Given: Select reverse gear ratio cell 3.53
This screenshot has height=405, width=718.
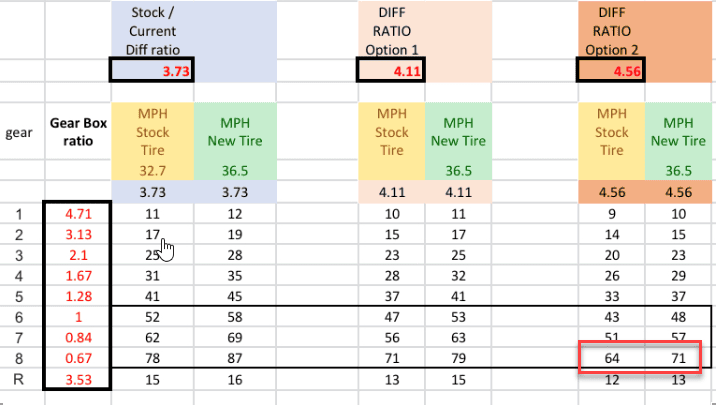Looking at the screenshot, I should click(x=78, y=379).
